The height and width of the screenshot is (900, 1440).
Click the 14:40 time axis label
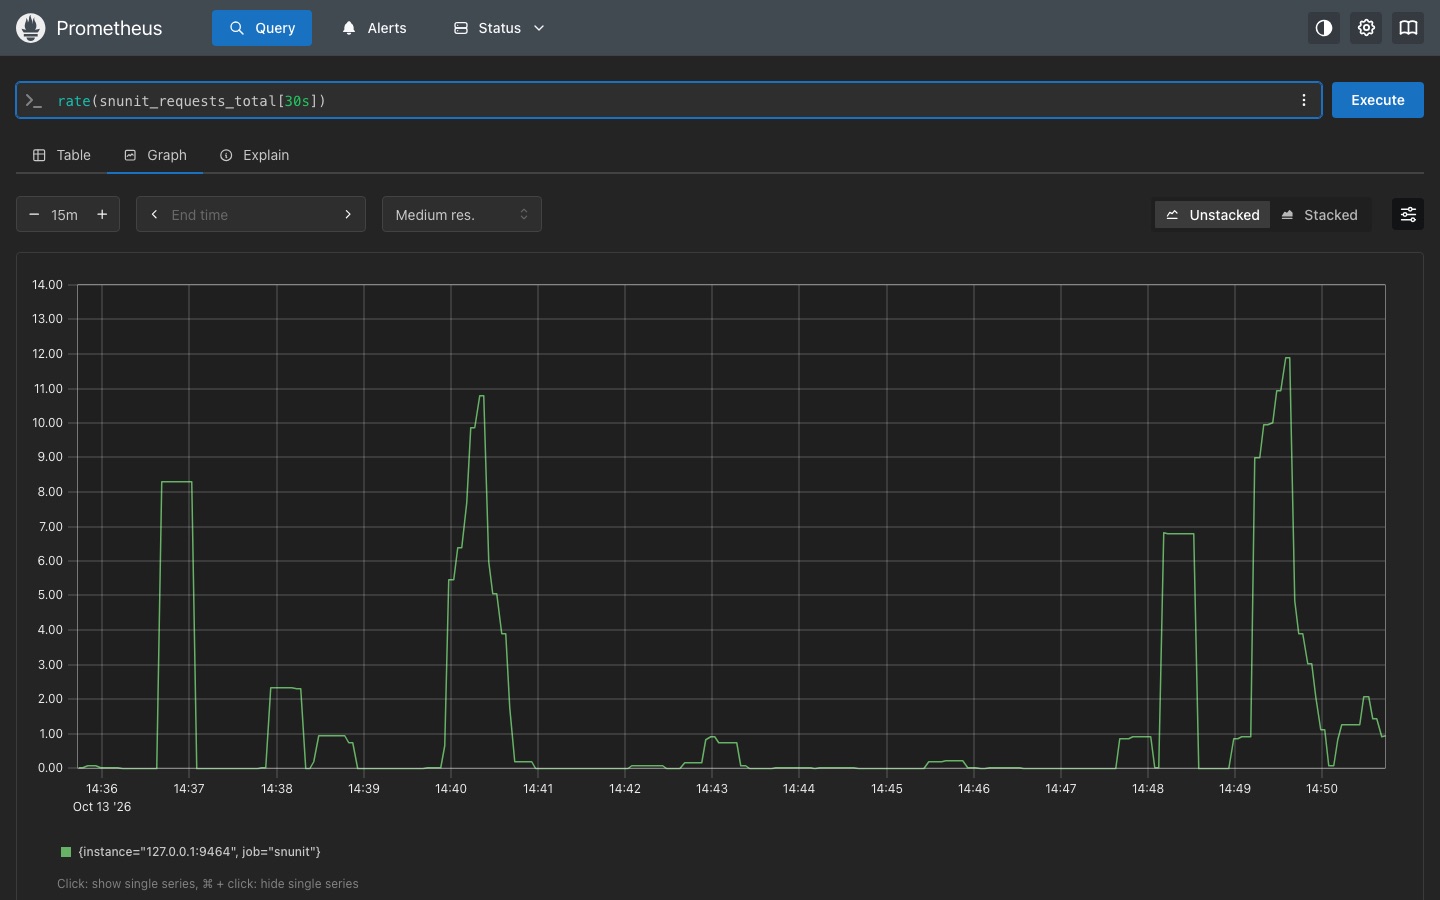pyautogui.click(x=451, y=789)
